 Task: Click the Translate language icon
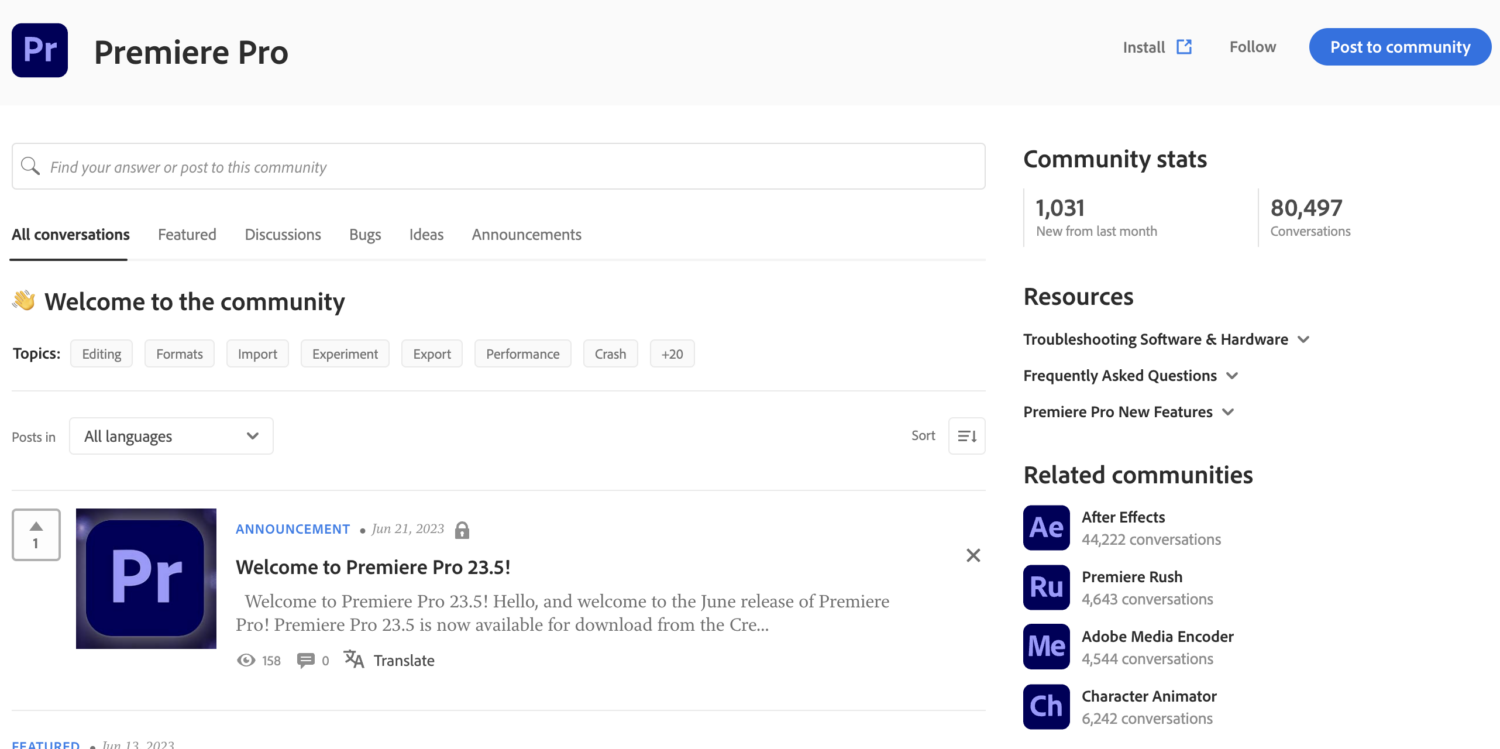[354, 659]
